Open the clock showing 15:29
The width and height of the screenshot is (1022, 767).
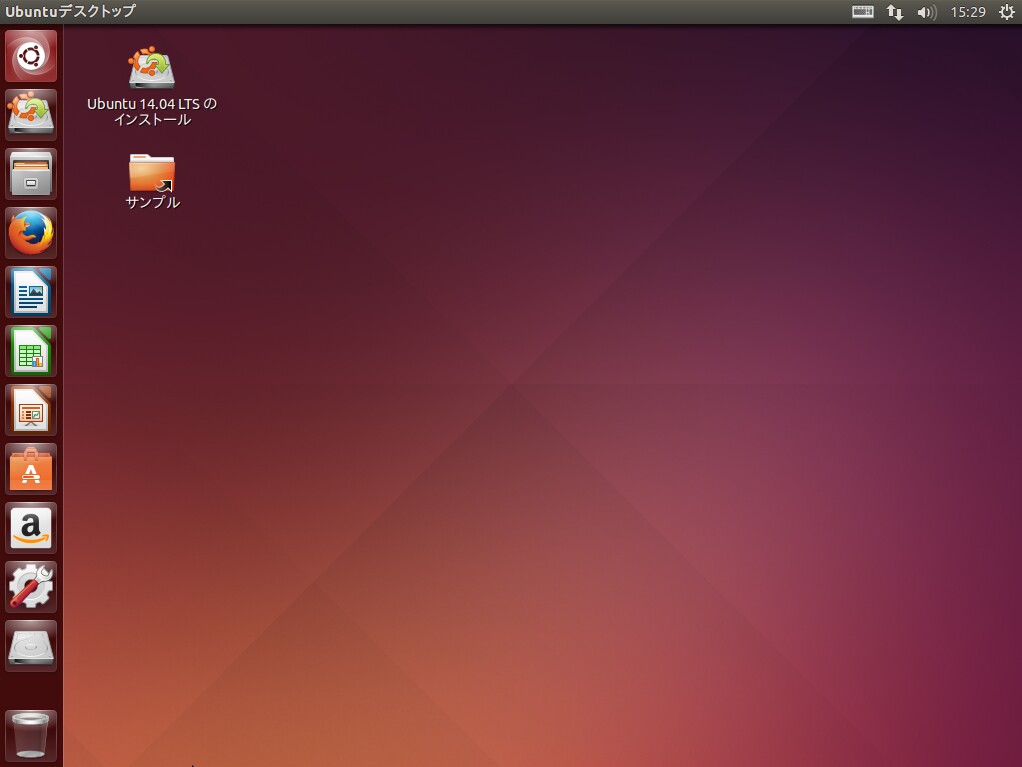(x=968, y=12)
